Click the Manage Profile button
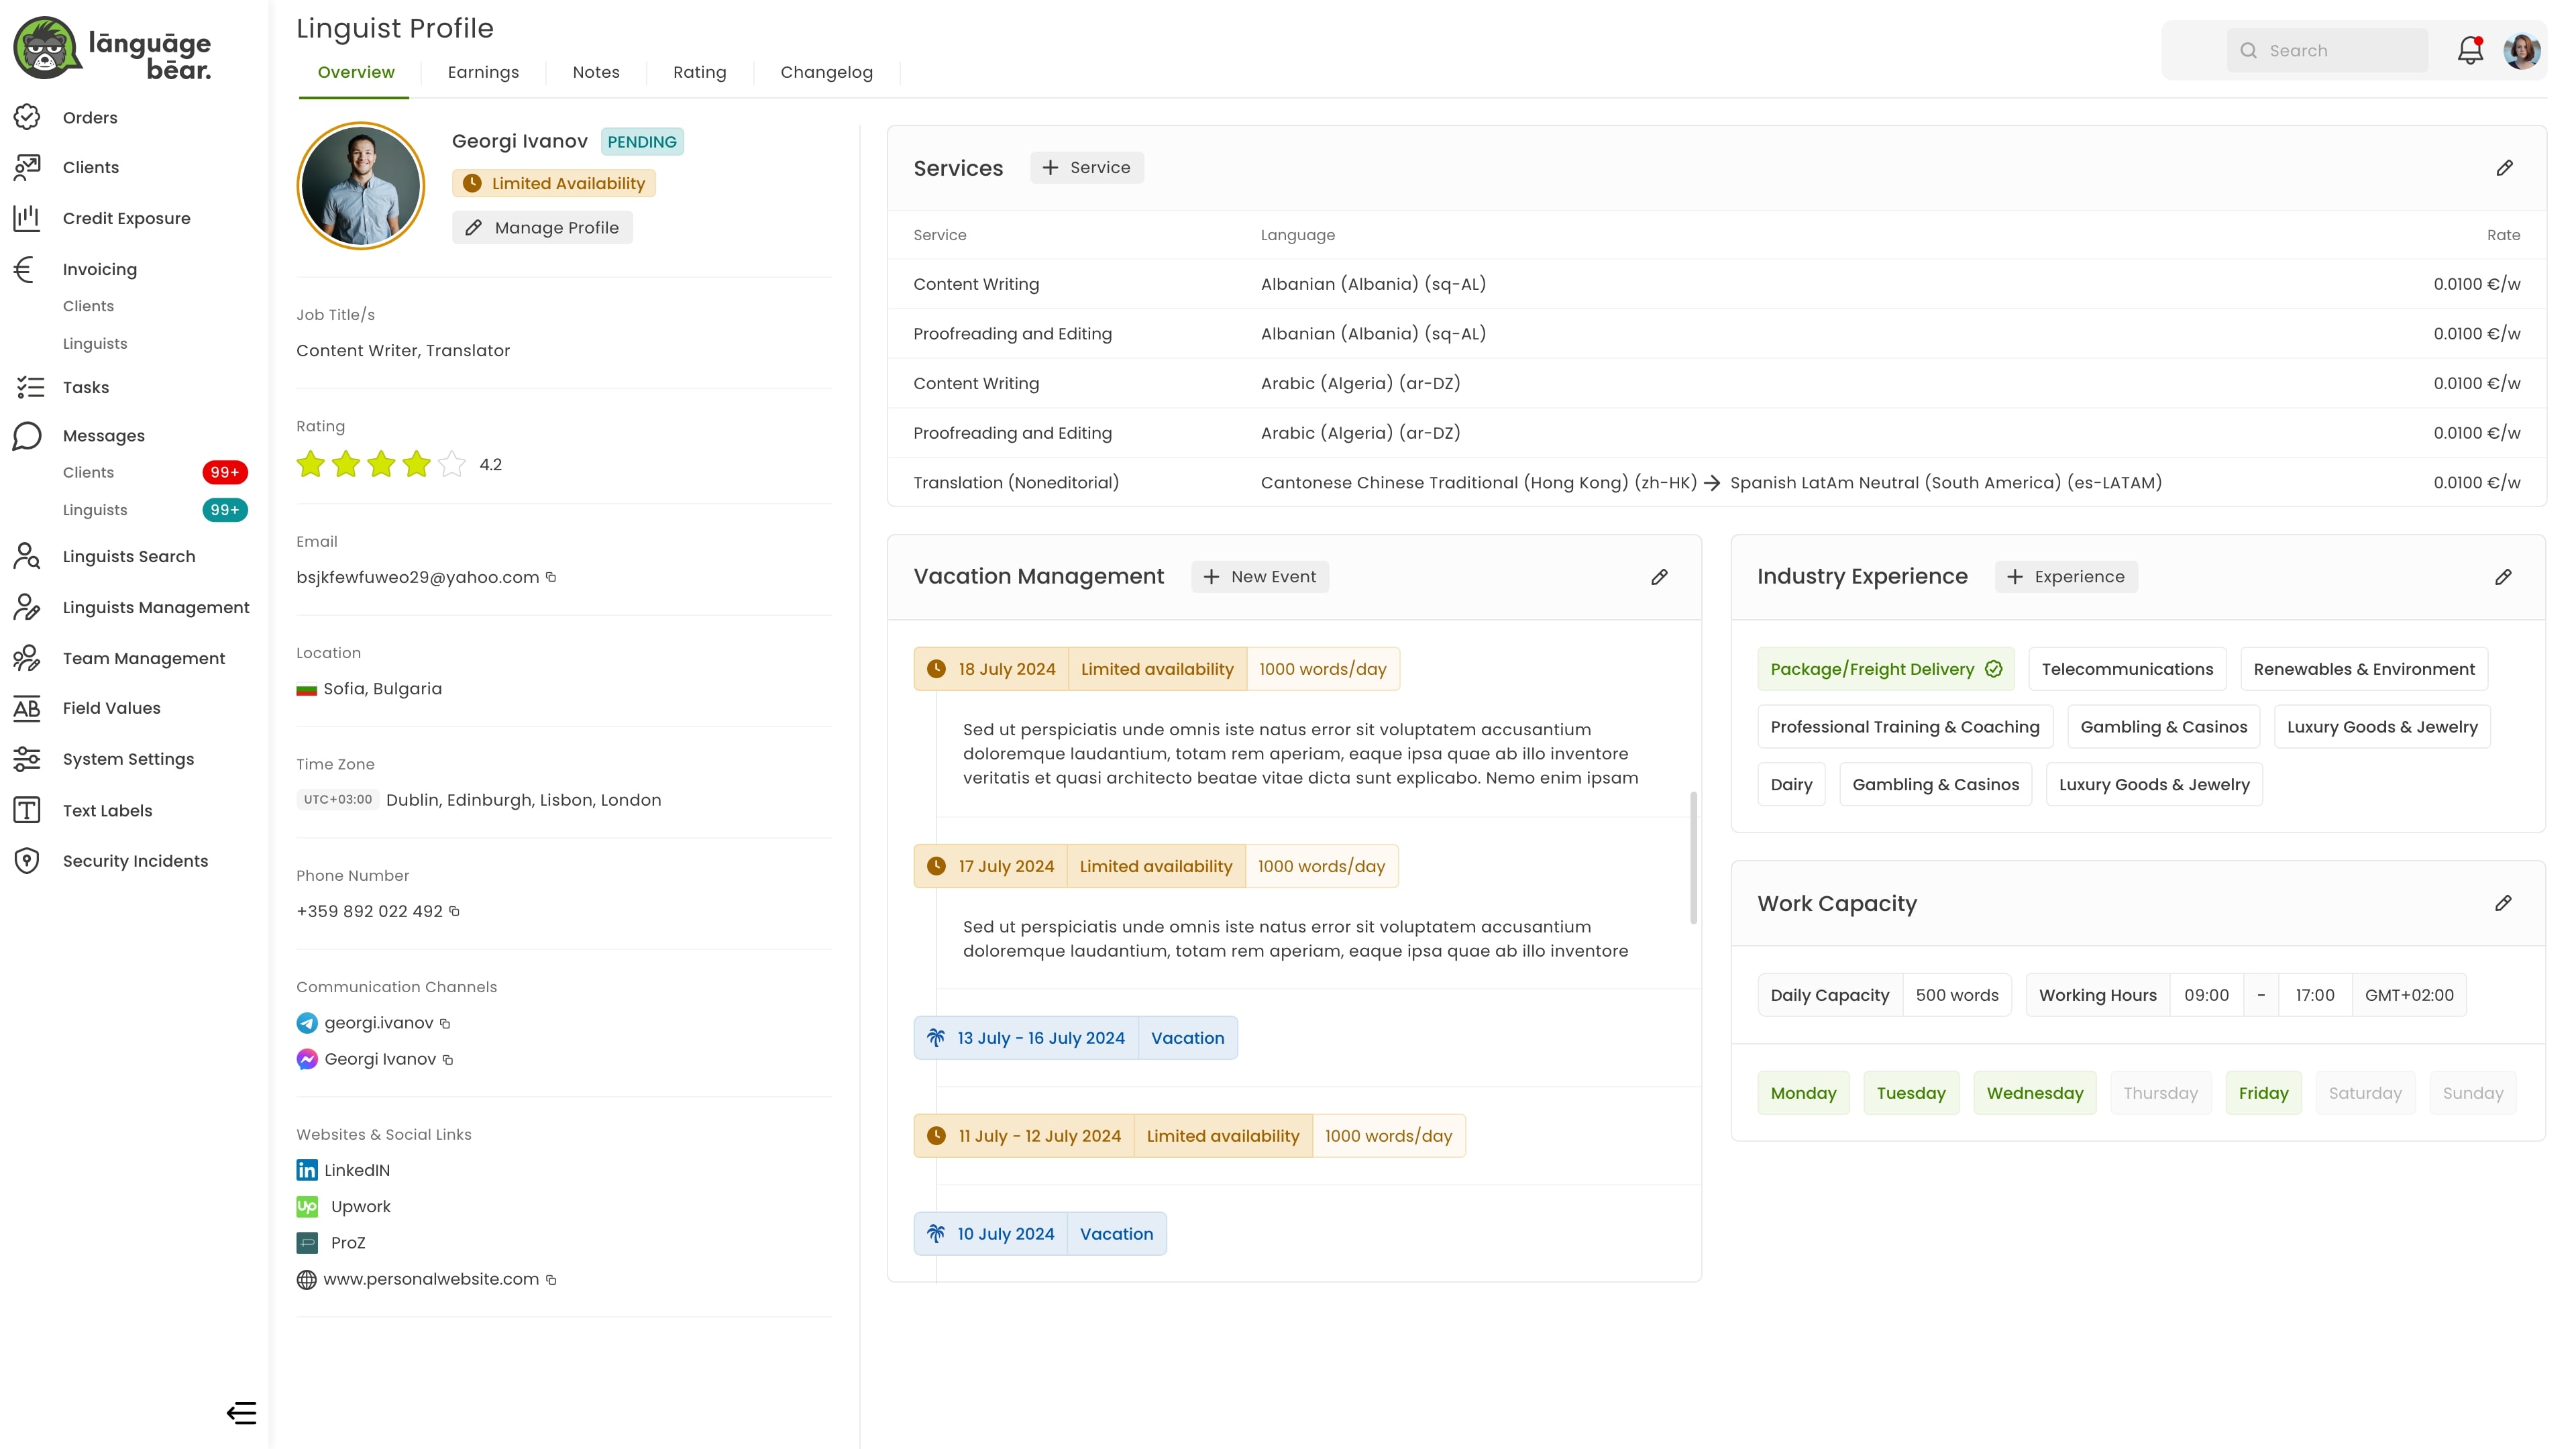The image size is (2576, 1449). (x=543, y=228)
